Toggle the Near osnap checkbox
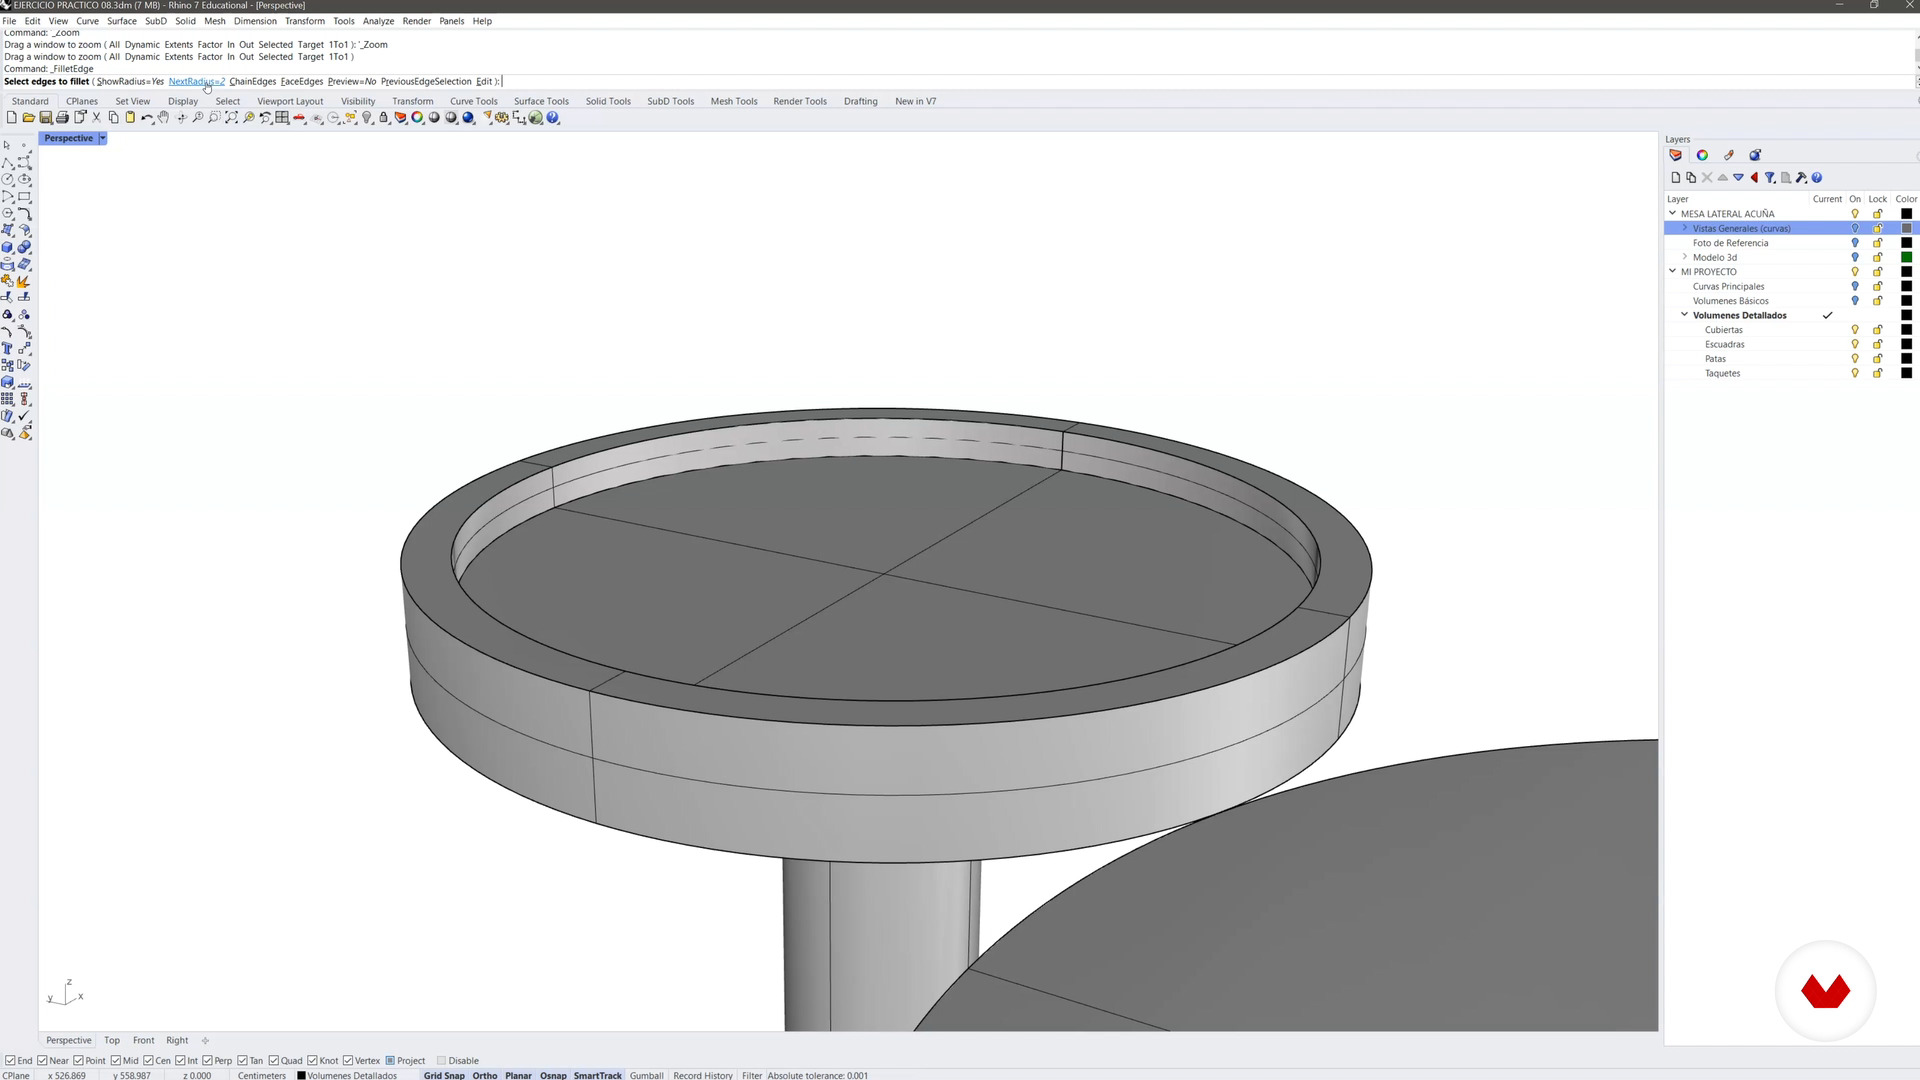Viewport: 1920px width, 1080px height. click(x=43, y=1061)
